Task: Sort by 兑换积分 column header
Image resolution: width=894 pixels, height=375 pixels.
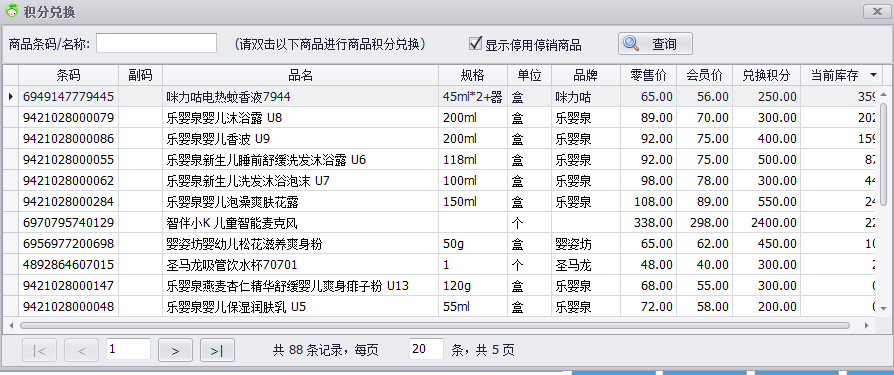Action: point(766,75)
